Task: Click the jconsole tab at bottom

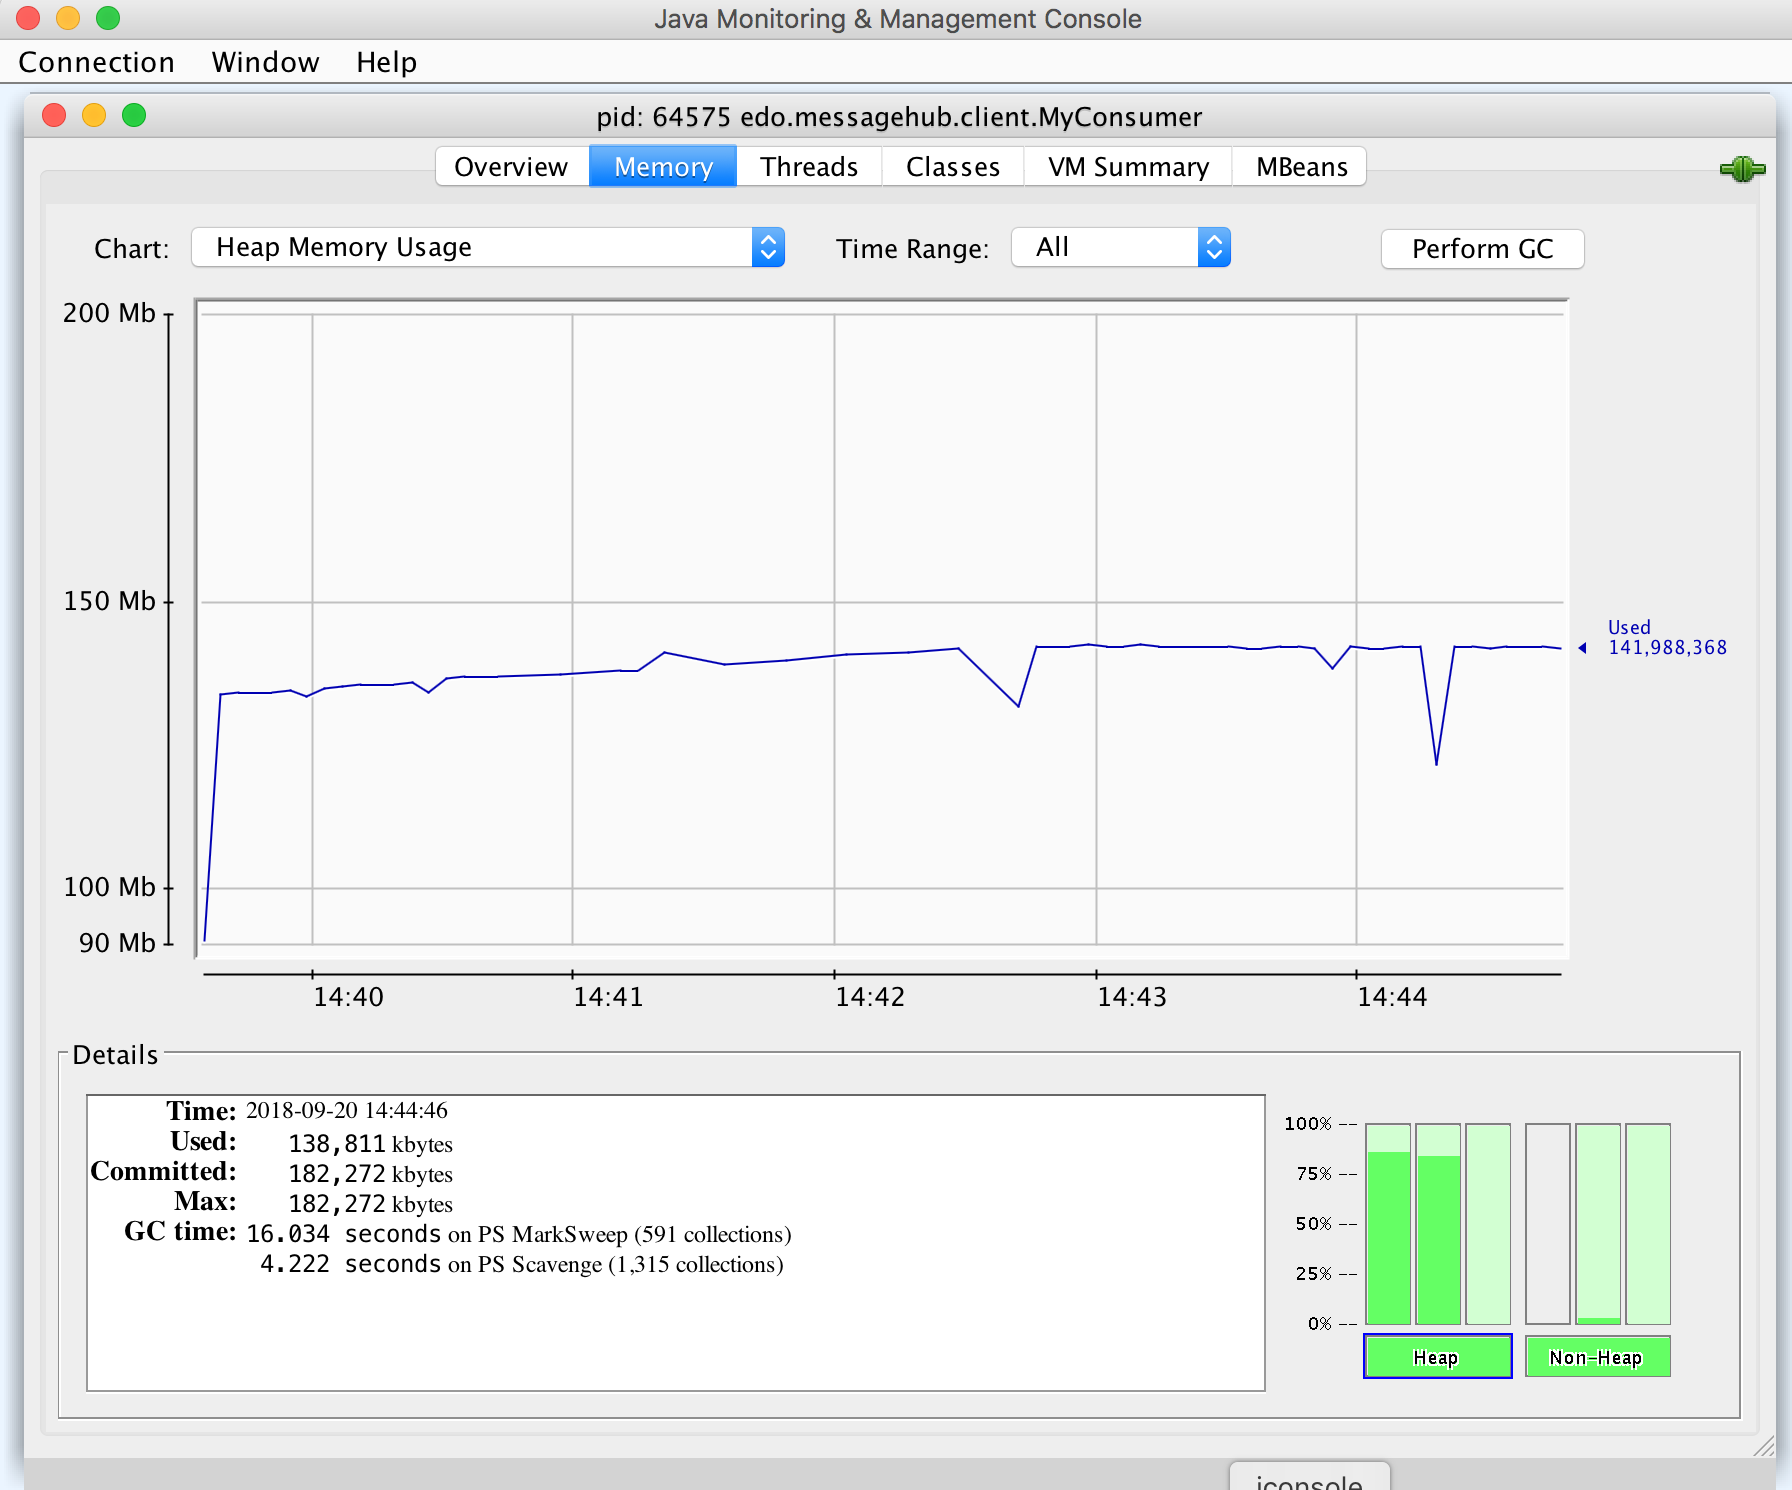Action: click(x=1309, y=1478)
